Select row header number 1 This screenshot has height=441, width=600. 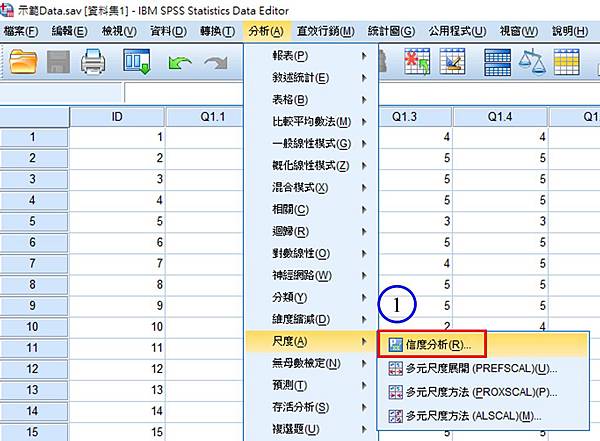34,137
